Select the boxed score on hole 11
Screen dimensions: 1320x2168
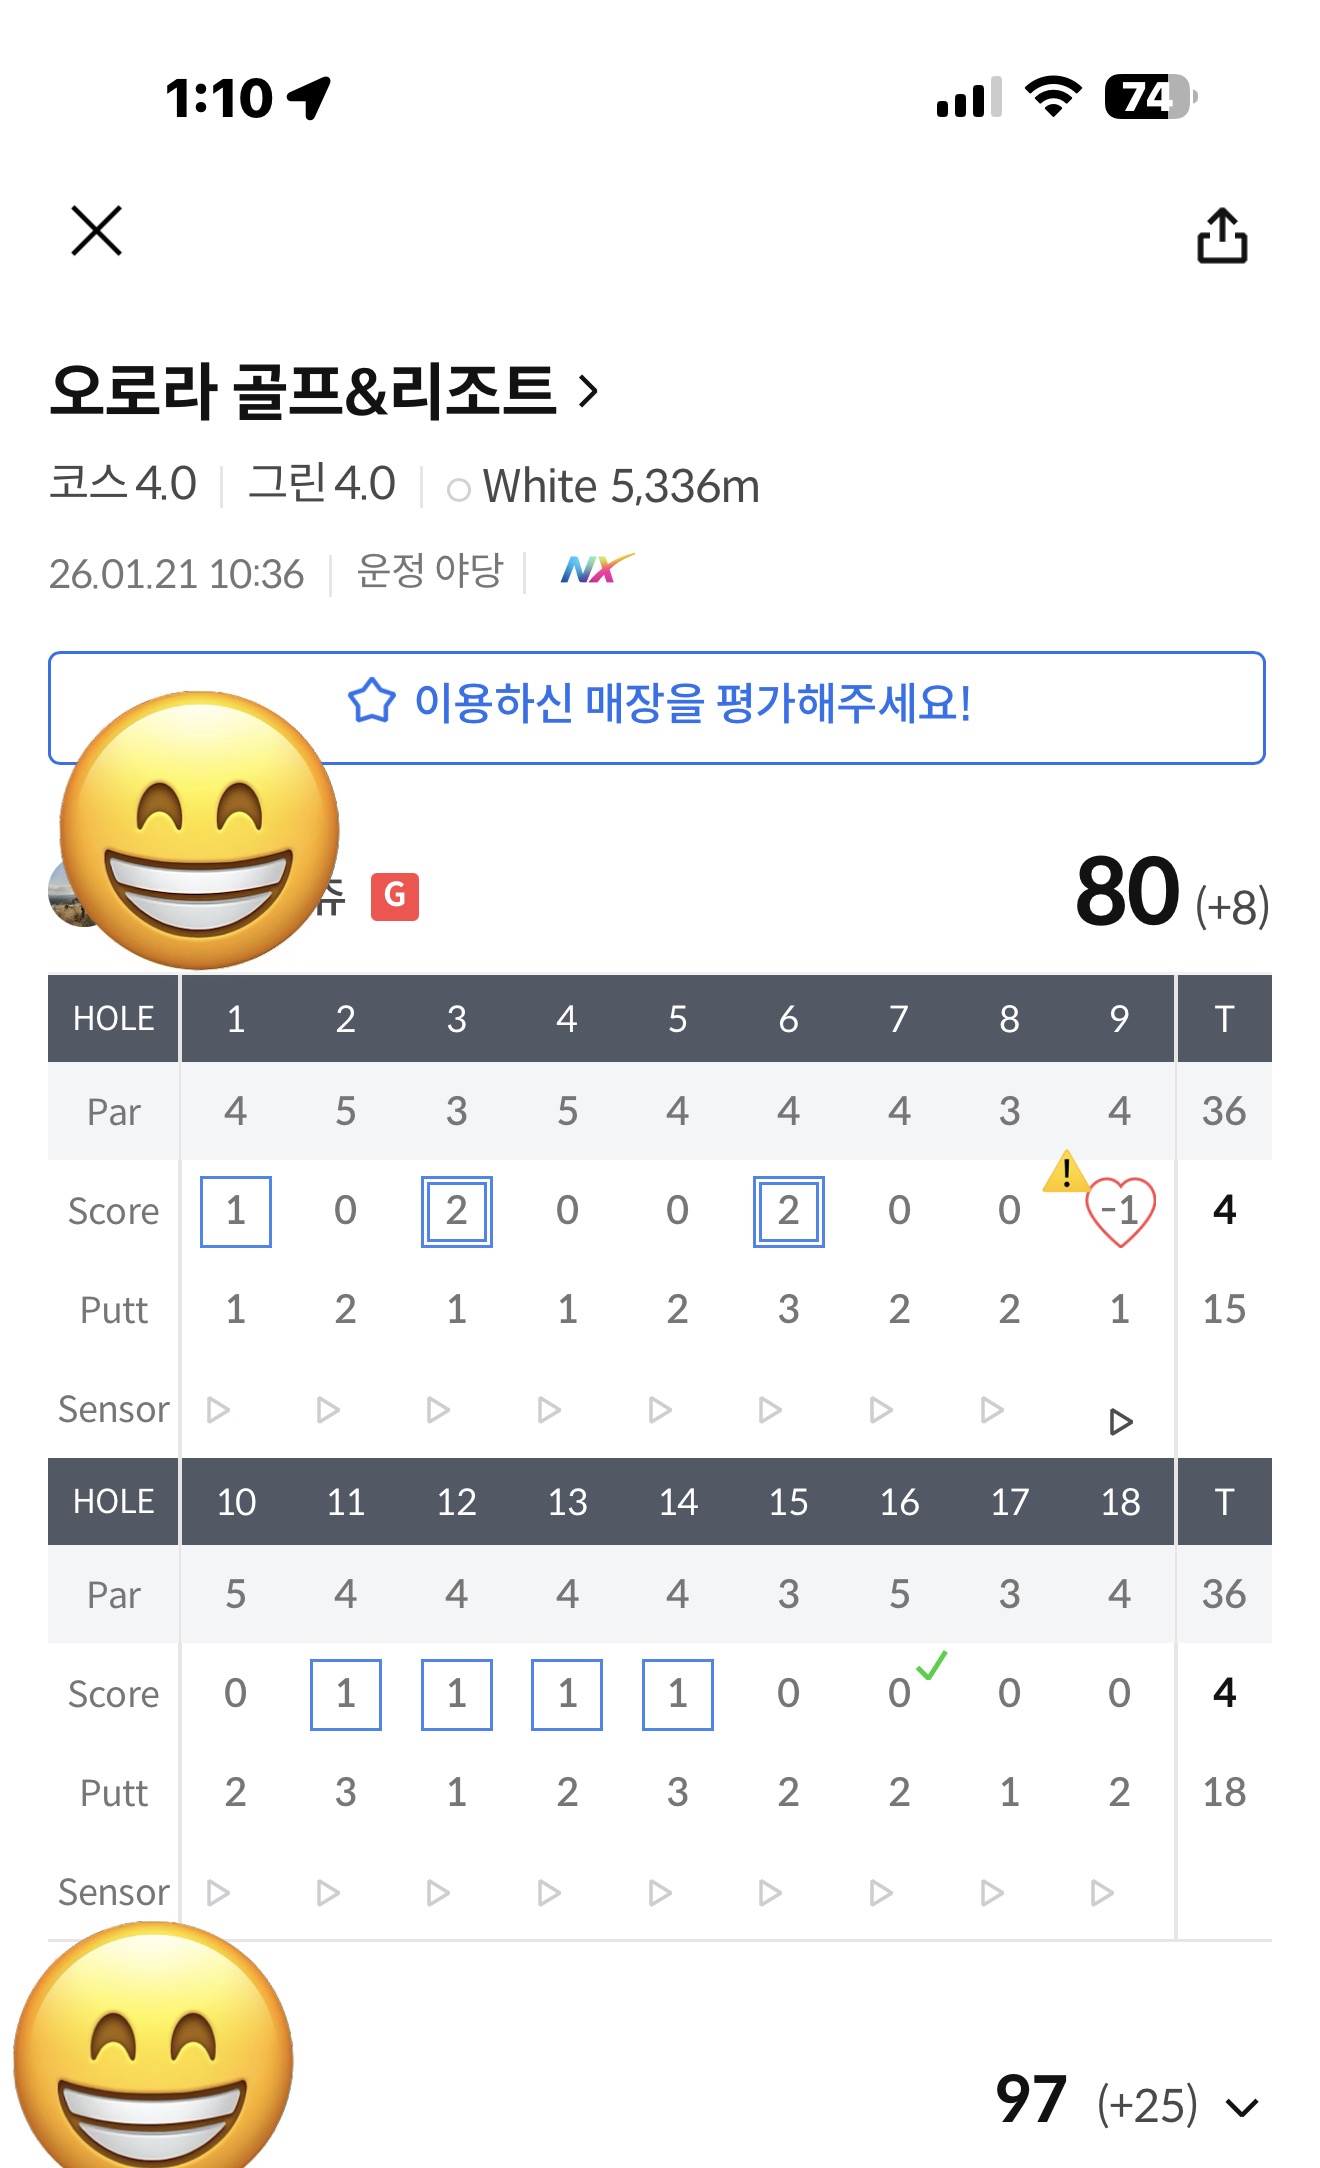346,1694
